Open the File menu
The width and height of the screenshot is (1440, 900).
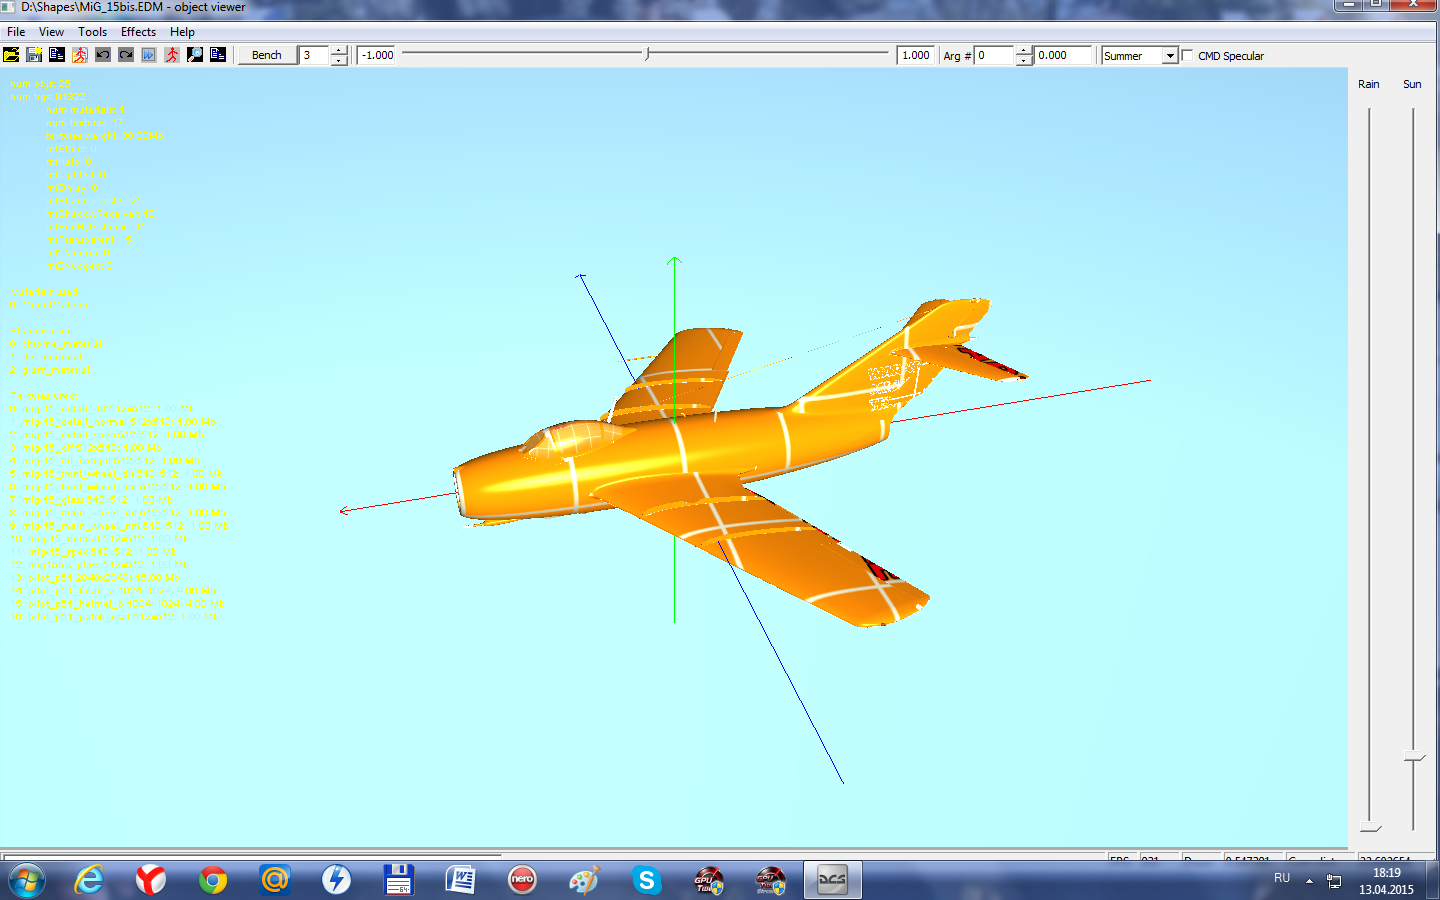(16, 32)
